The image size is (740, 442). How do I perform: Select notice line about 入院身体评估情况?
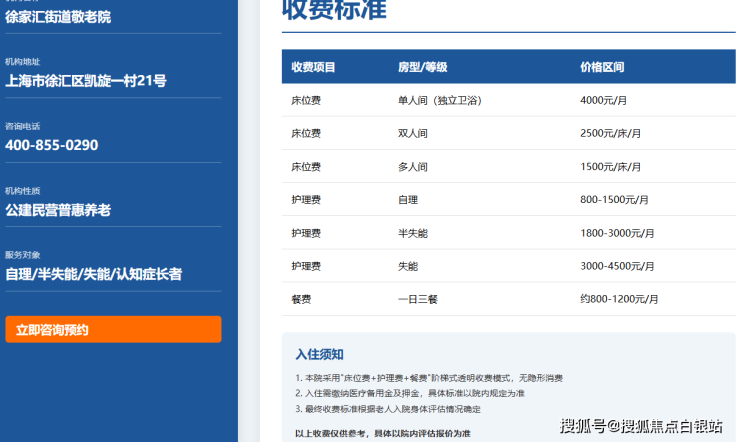pos(388,409)
